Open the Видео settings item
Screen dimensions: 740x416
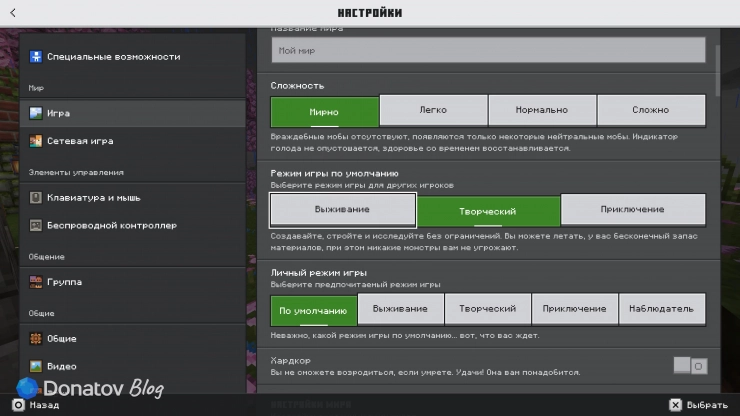pos(133,366)
